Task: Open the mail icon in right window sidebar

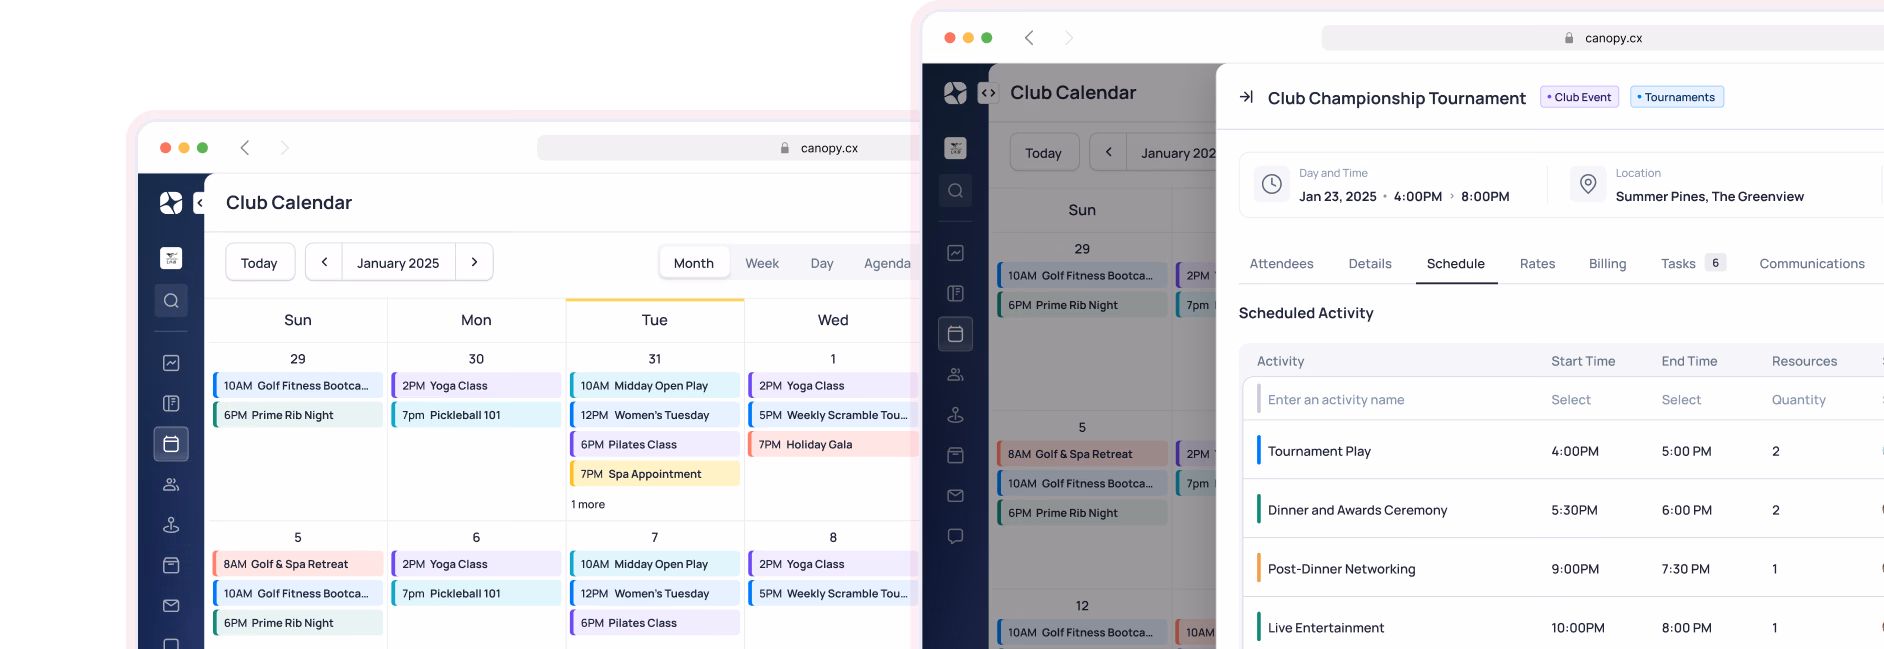Action: click(x=955, y=496)
